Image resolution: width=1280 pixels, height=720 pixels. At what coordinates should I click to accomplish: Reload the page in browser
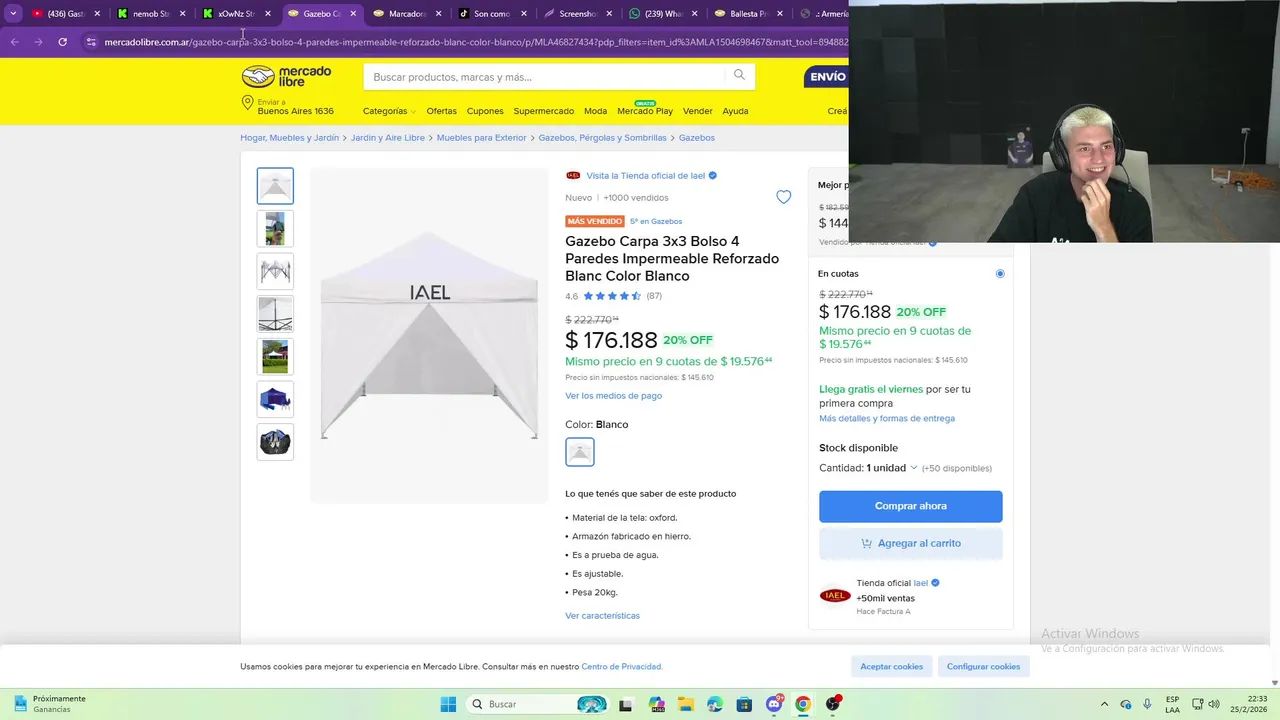pyautogui.click(x=62, y=42)
